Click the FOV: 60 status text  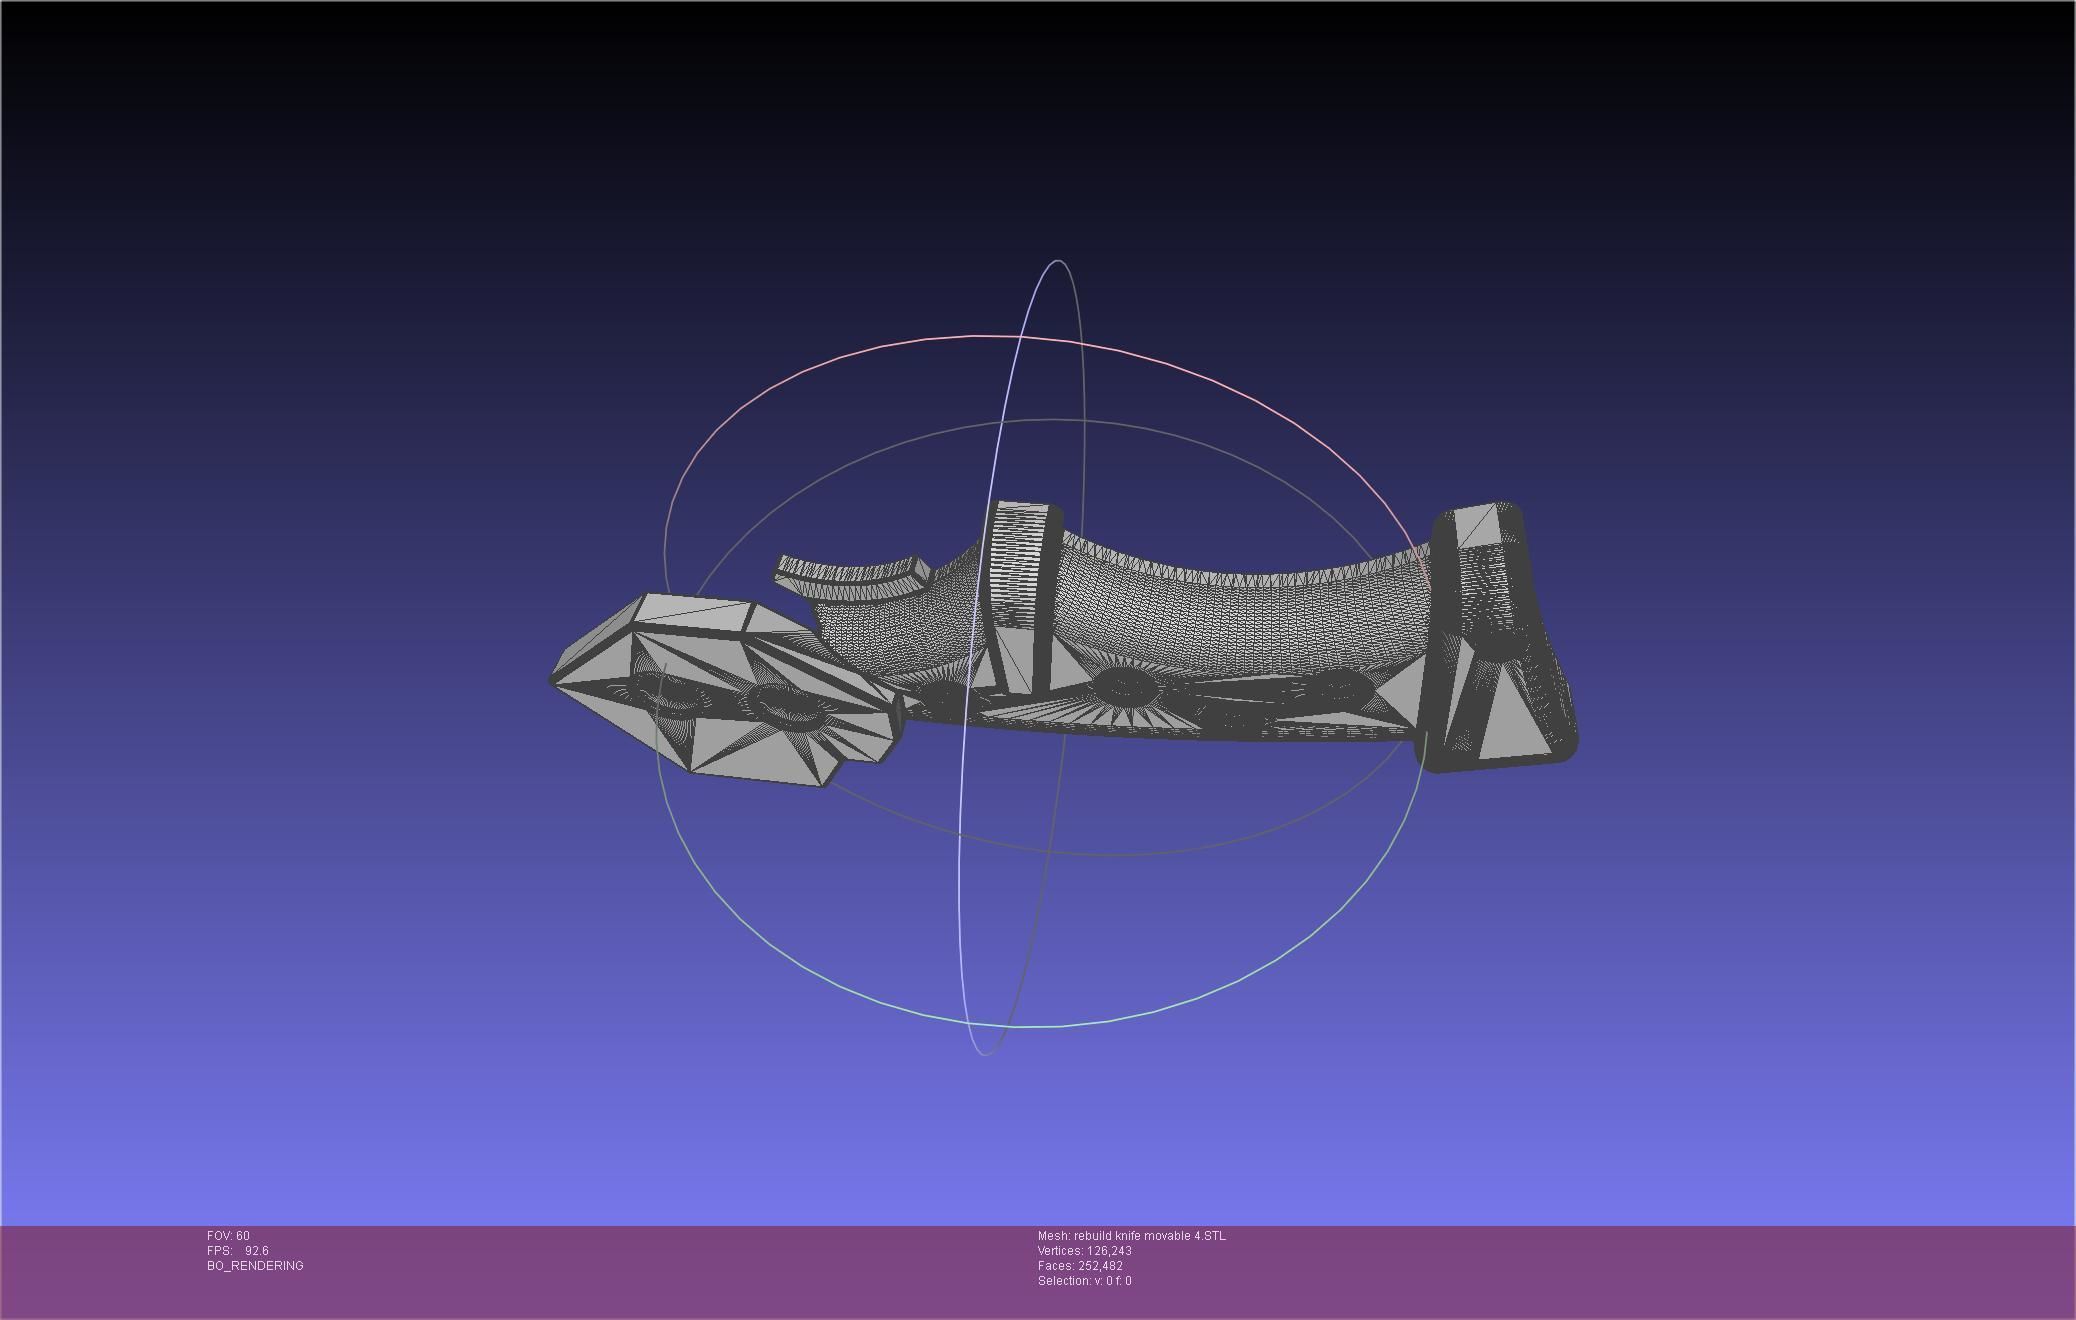(x=228, y=1236)
